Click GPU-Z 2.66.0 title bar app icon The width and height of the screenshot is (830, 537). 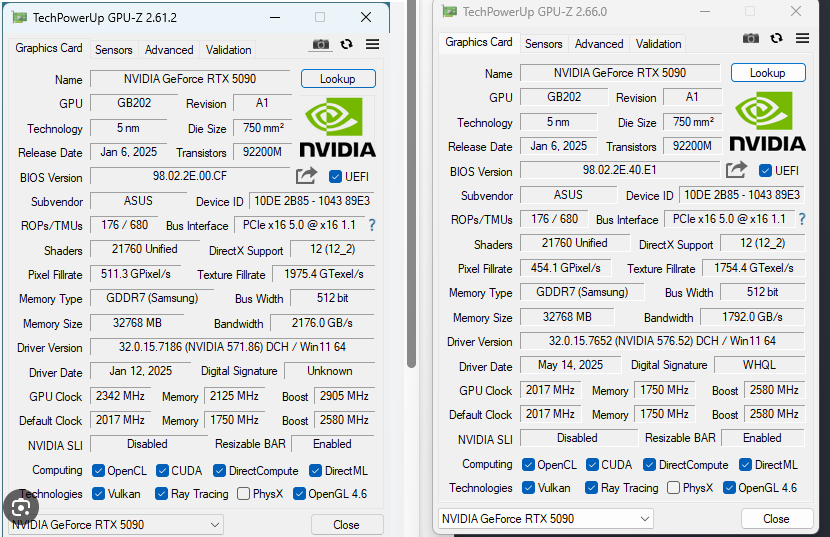449,11
